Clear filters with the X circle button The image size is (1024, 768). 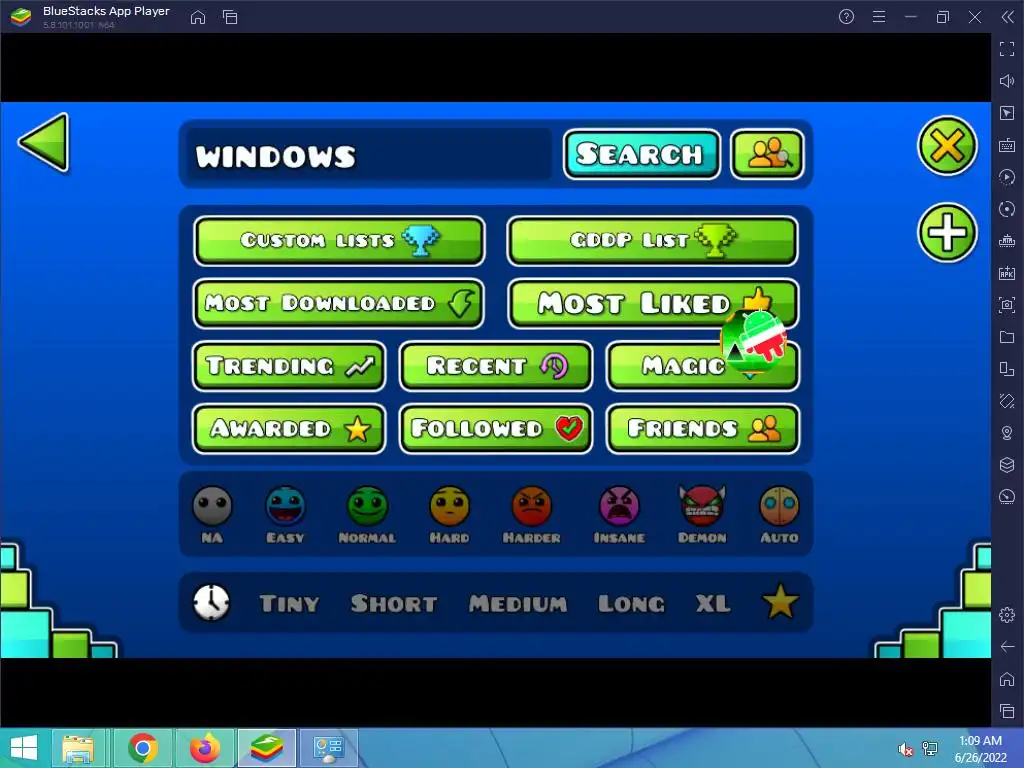click(x=947, y=146)
